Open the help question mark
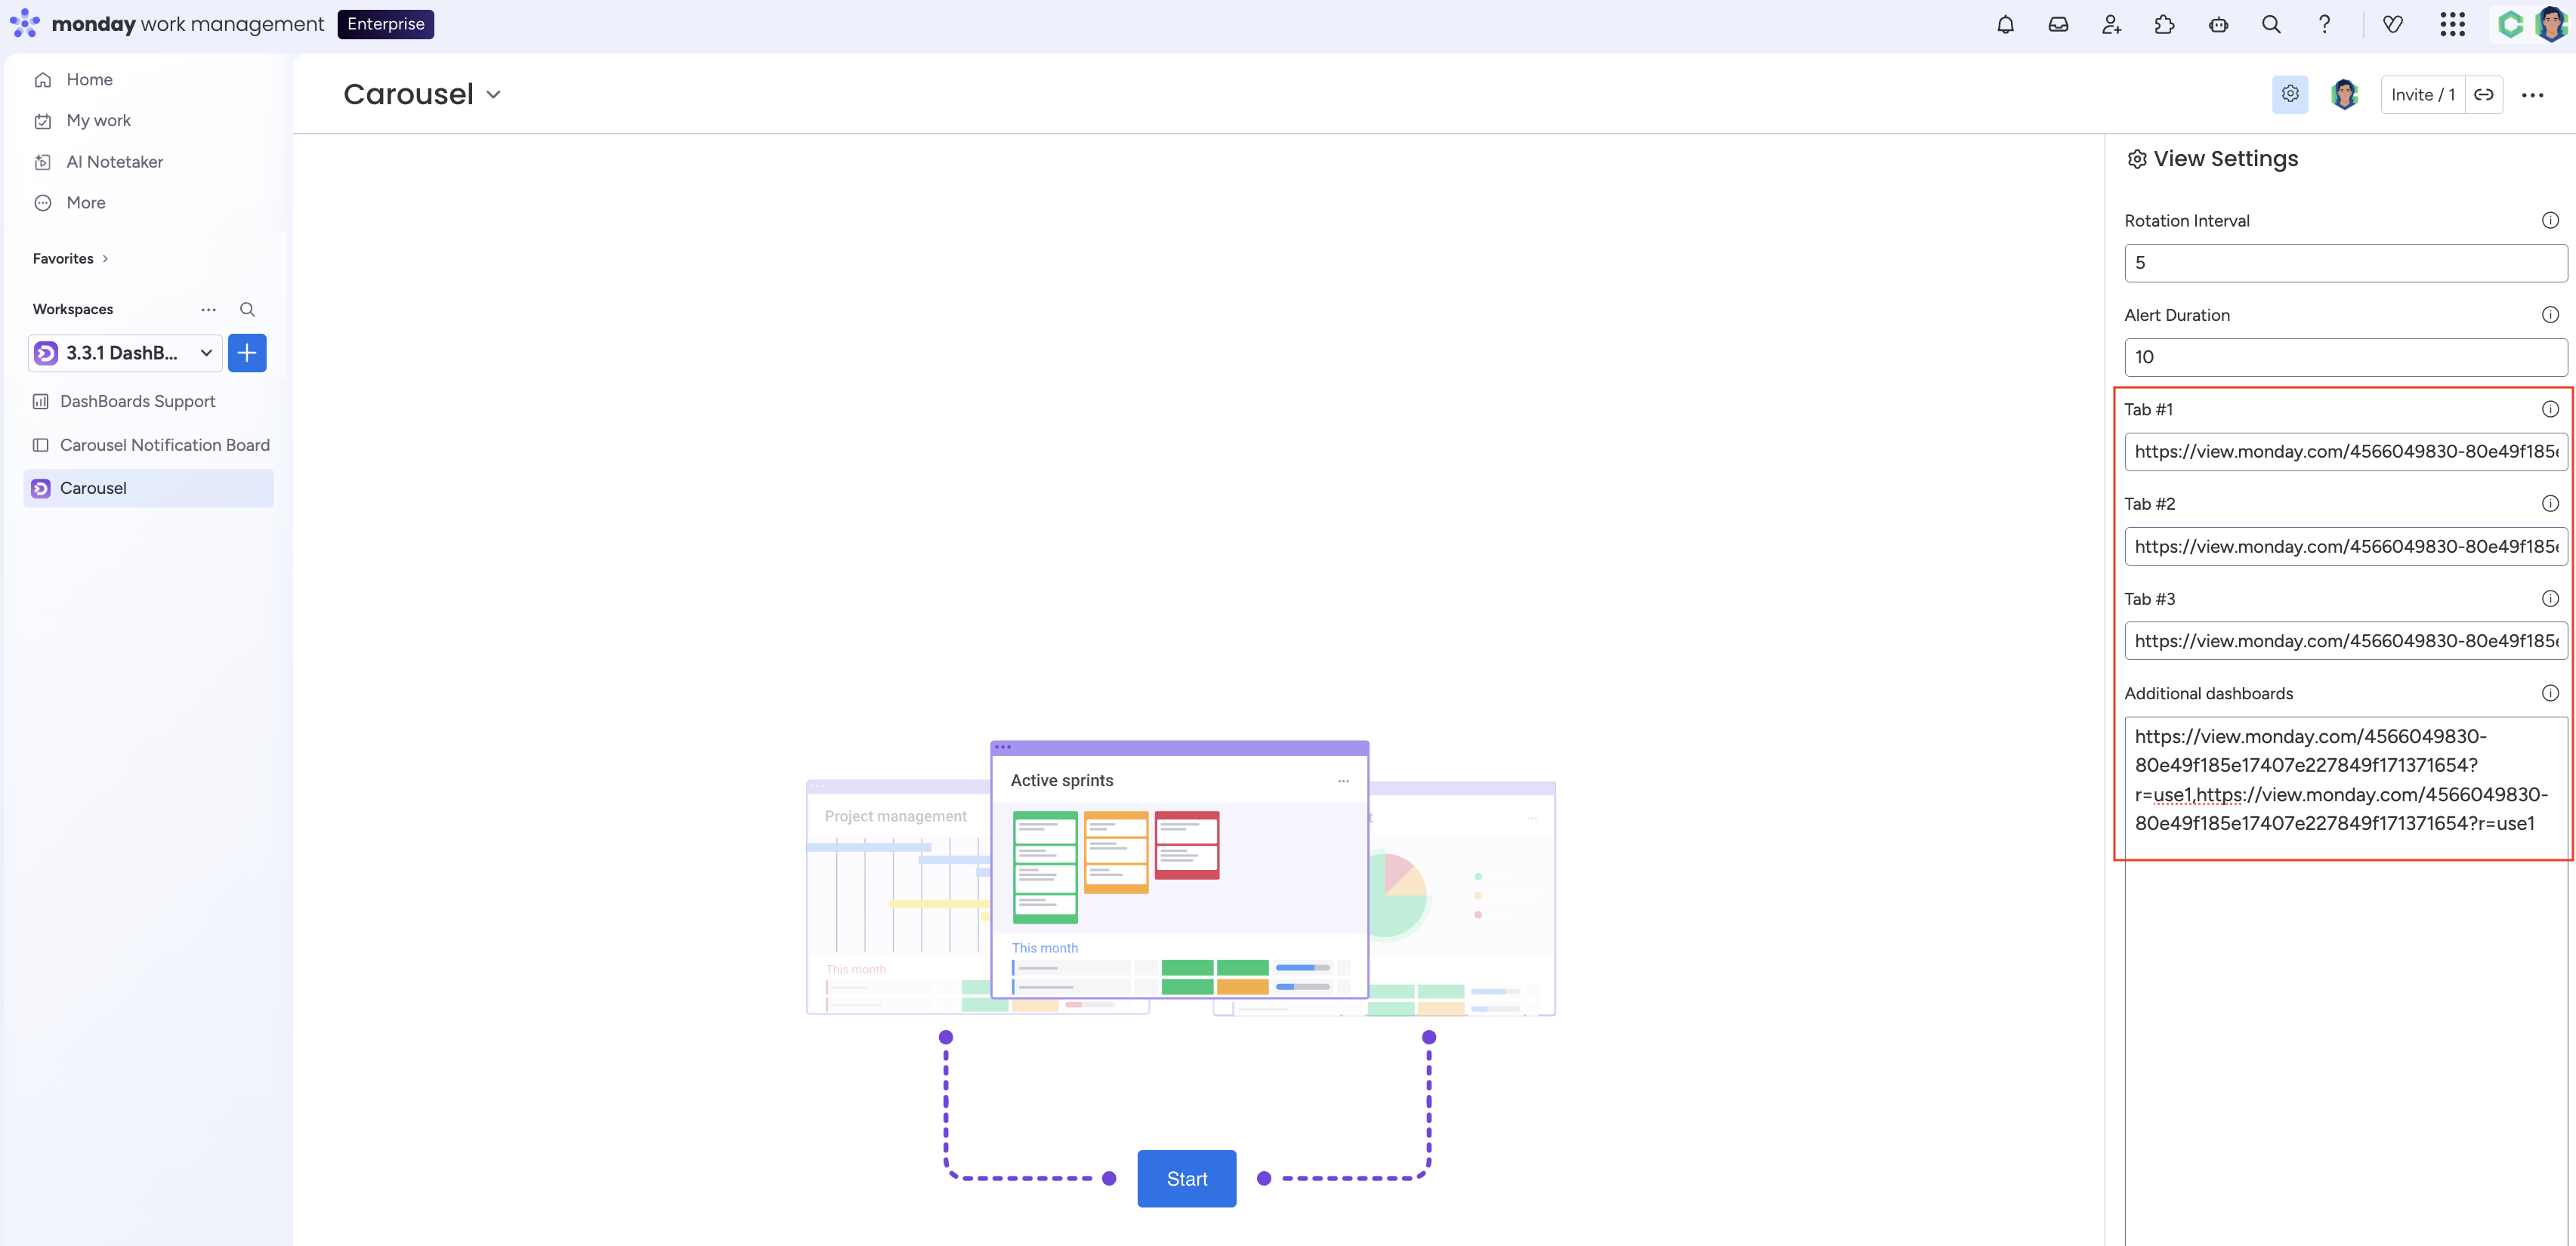This screenshot has height=1246, width=2576. pos(2324,24)
